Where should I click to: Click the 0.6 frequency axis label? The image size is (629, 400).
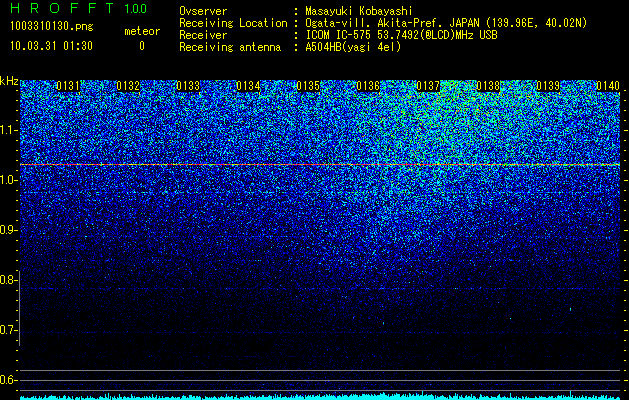tap(8, 380)
